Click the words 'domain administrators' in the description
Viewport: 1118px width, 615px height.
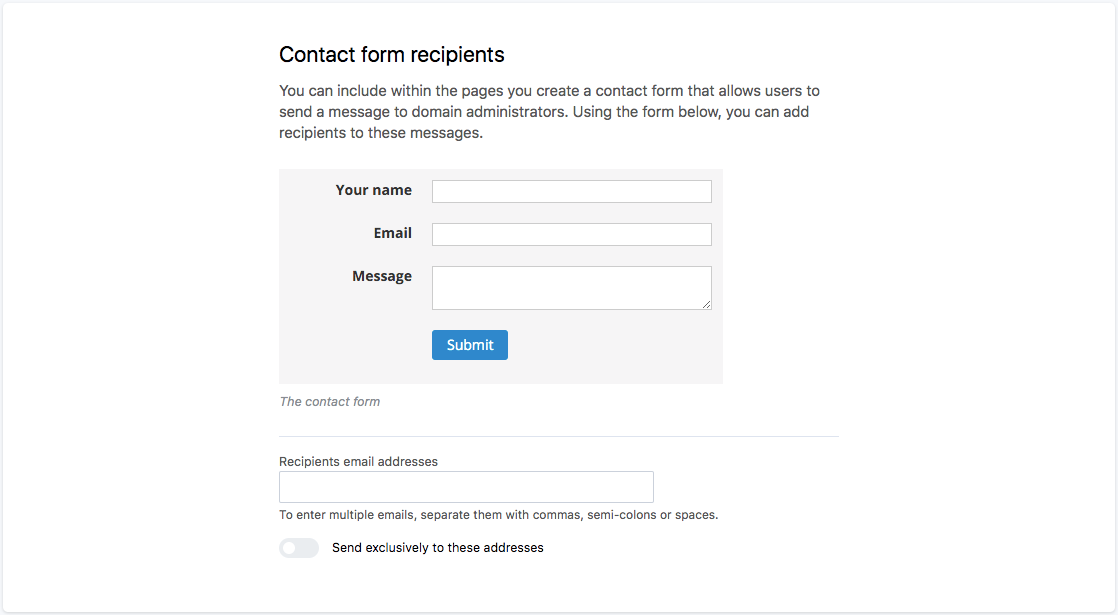coord(489,112)
